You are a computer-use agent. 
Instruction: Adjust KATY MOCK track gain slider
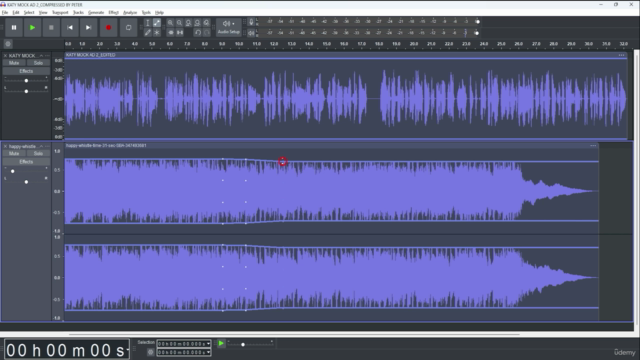(x=26, y=80)
